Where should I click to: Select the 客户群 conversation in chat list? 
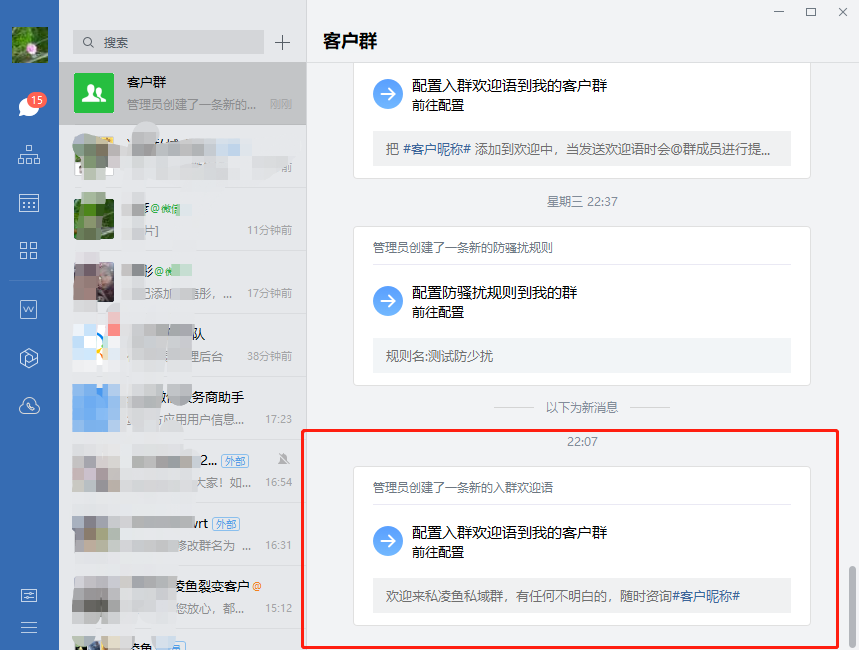click(x=182, y=93)
